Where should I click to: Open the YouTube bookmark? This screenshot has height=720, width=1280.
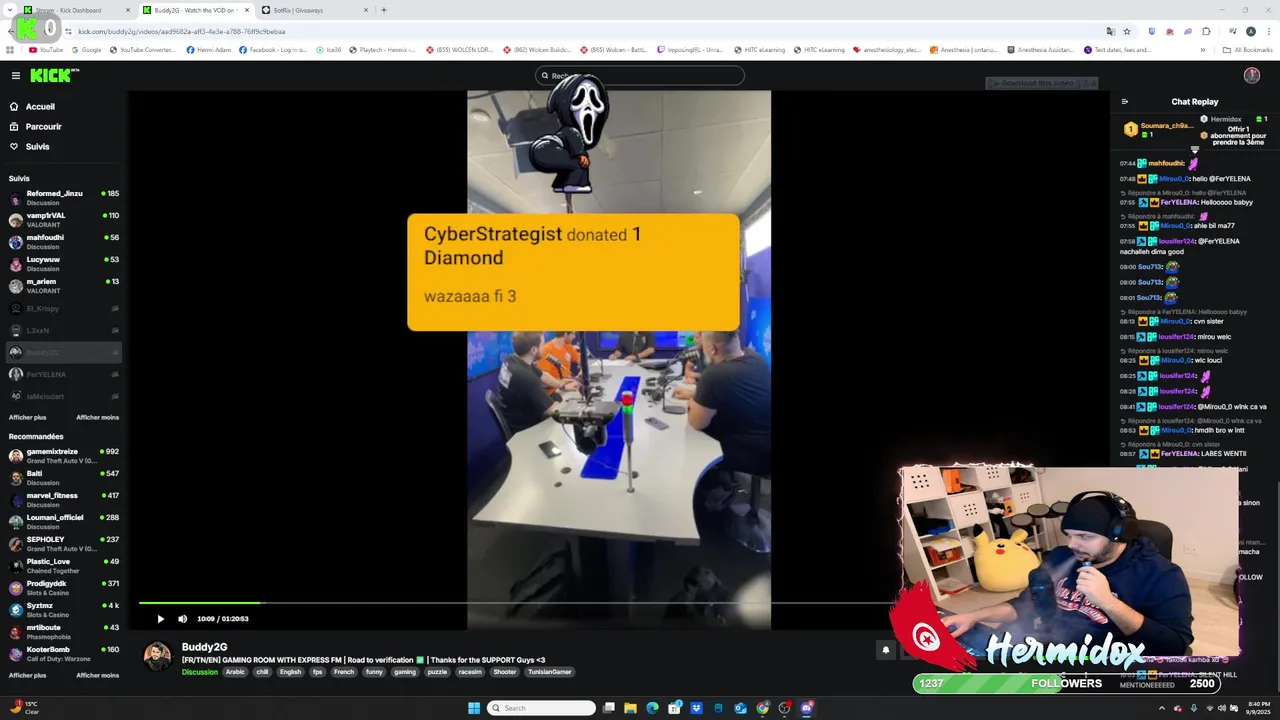[46, 50]
